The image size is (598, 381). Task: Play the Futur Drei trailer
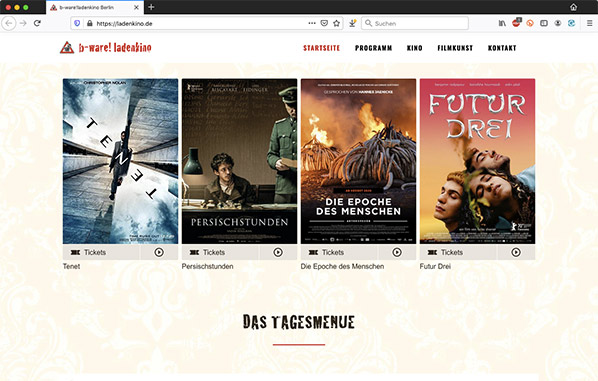[516, 252]
